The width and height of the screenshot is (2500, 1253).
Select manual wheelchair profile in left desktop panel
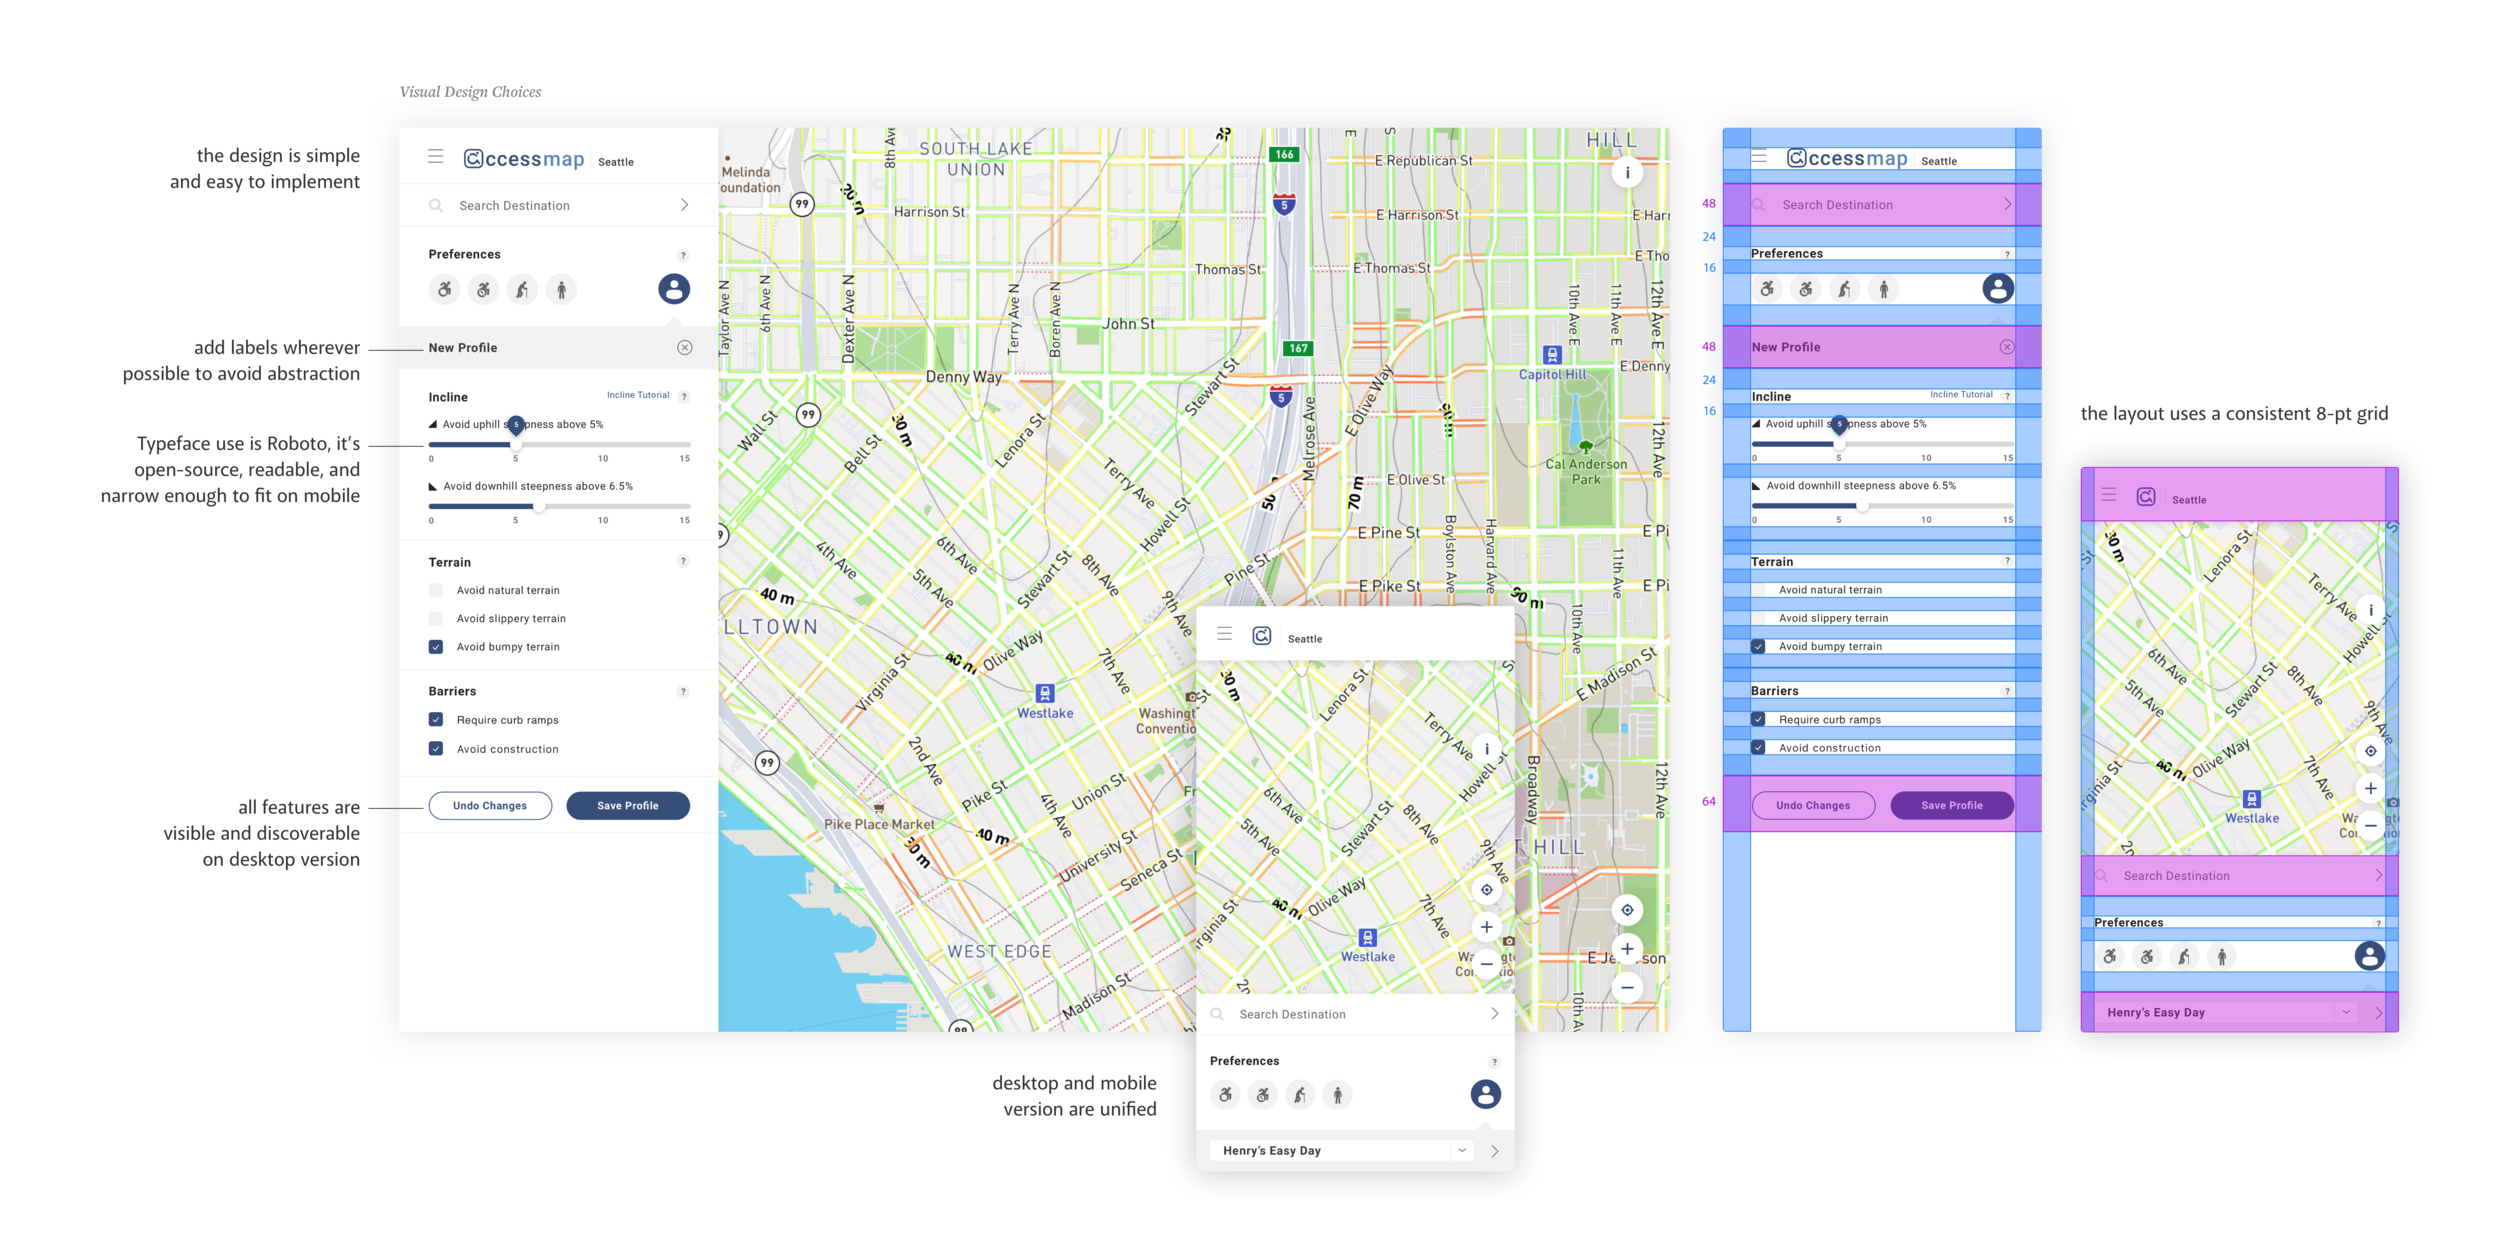(445, 290)
